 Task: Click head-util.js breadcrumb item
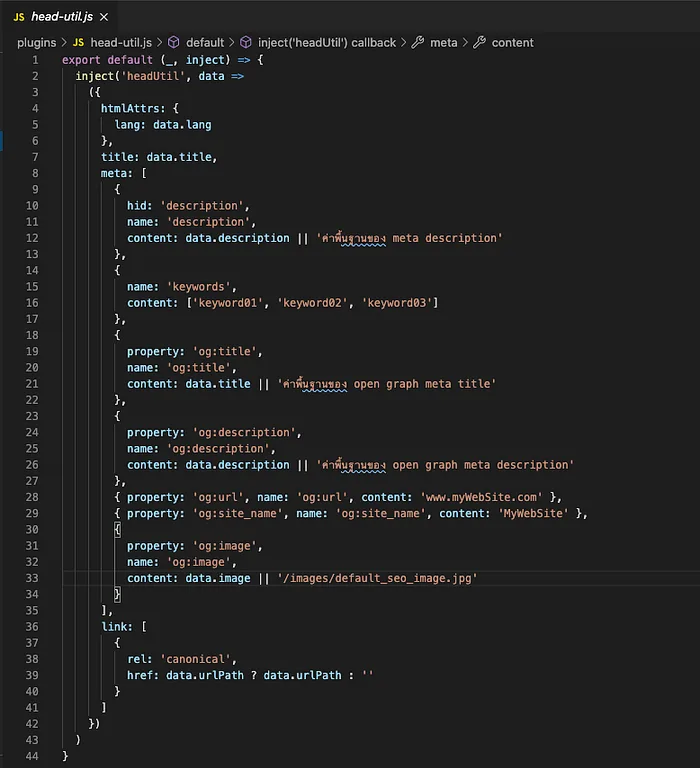pyautogui.click(x=121, y=43)
